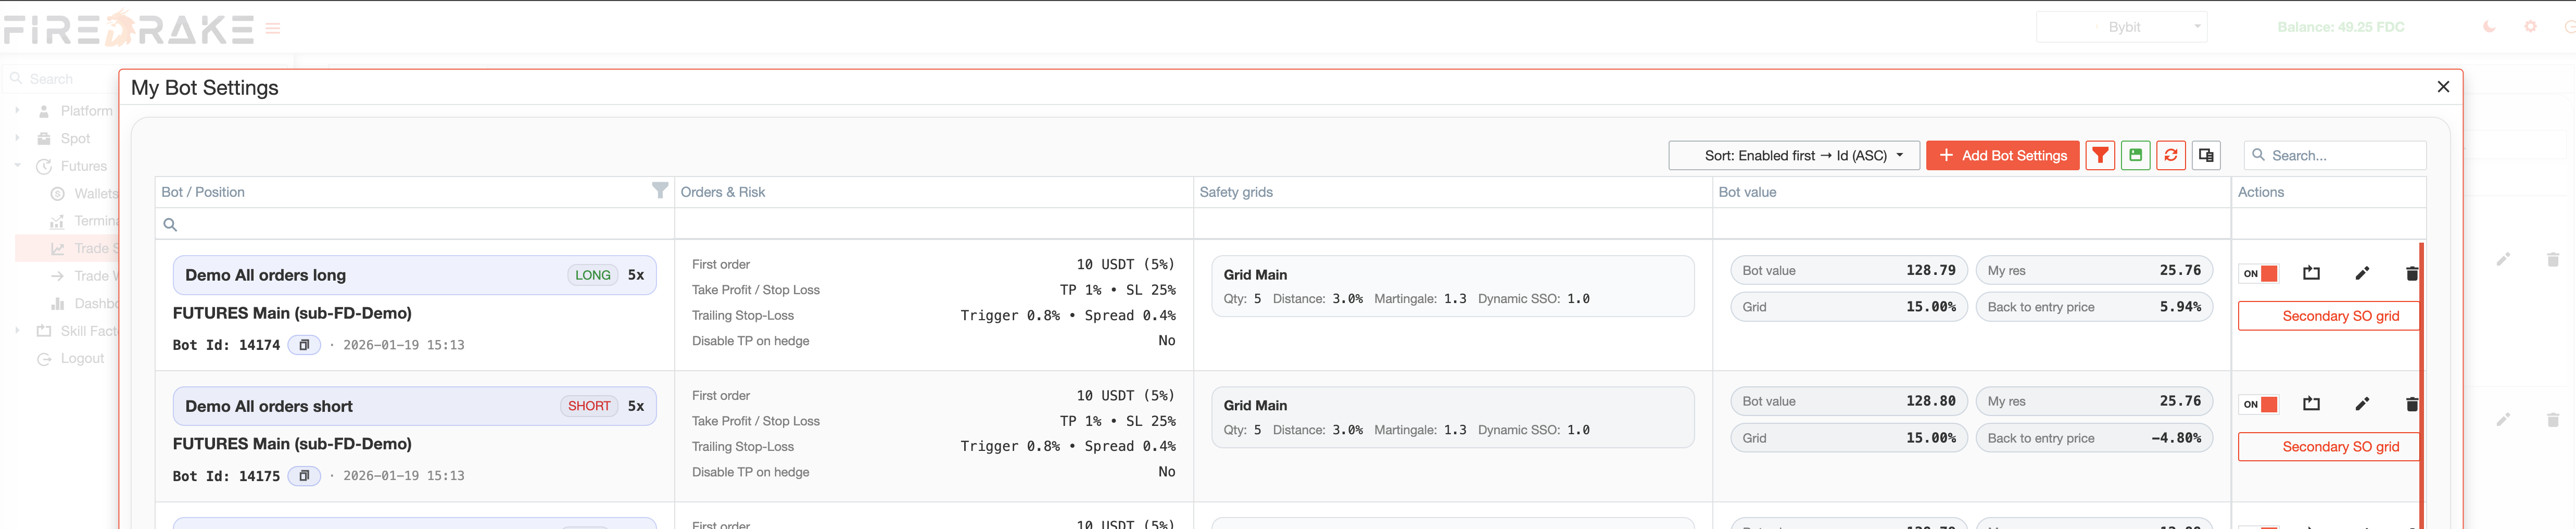Expand the Bybit exchange selector
Image resolution: width=2576 pixels, height=529 pixels.
click(2121, 27)
